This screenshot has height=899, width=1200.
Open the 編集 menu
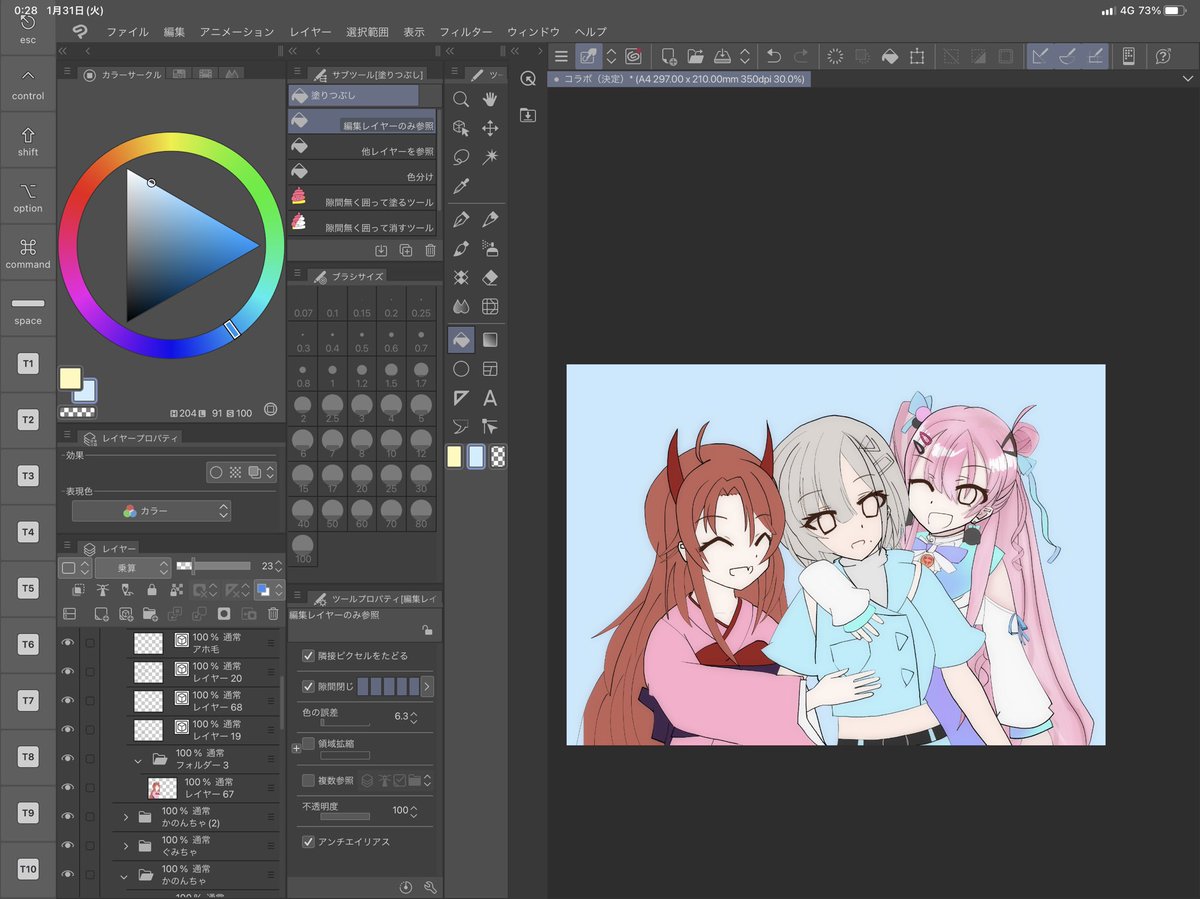pyautogui.click(x=175, y=32)
